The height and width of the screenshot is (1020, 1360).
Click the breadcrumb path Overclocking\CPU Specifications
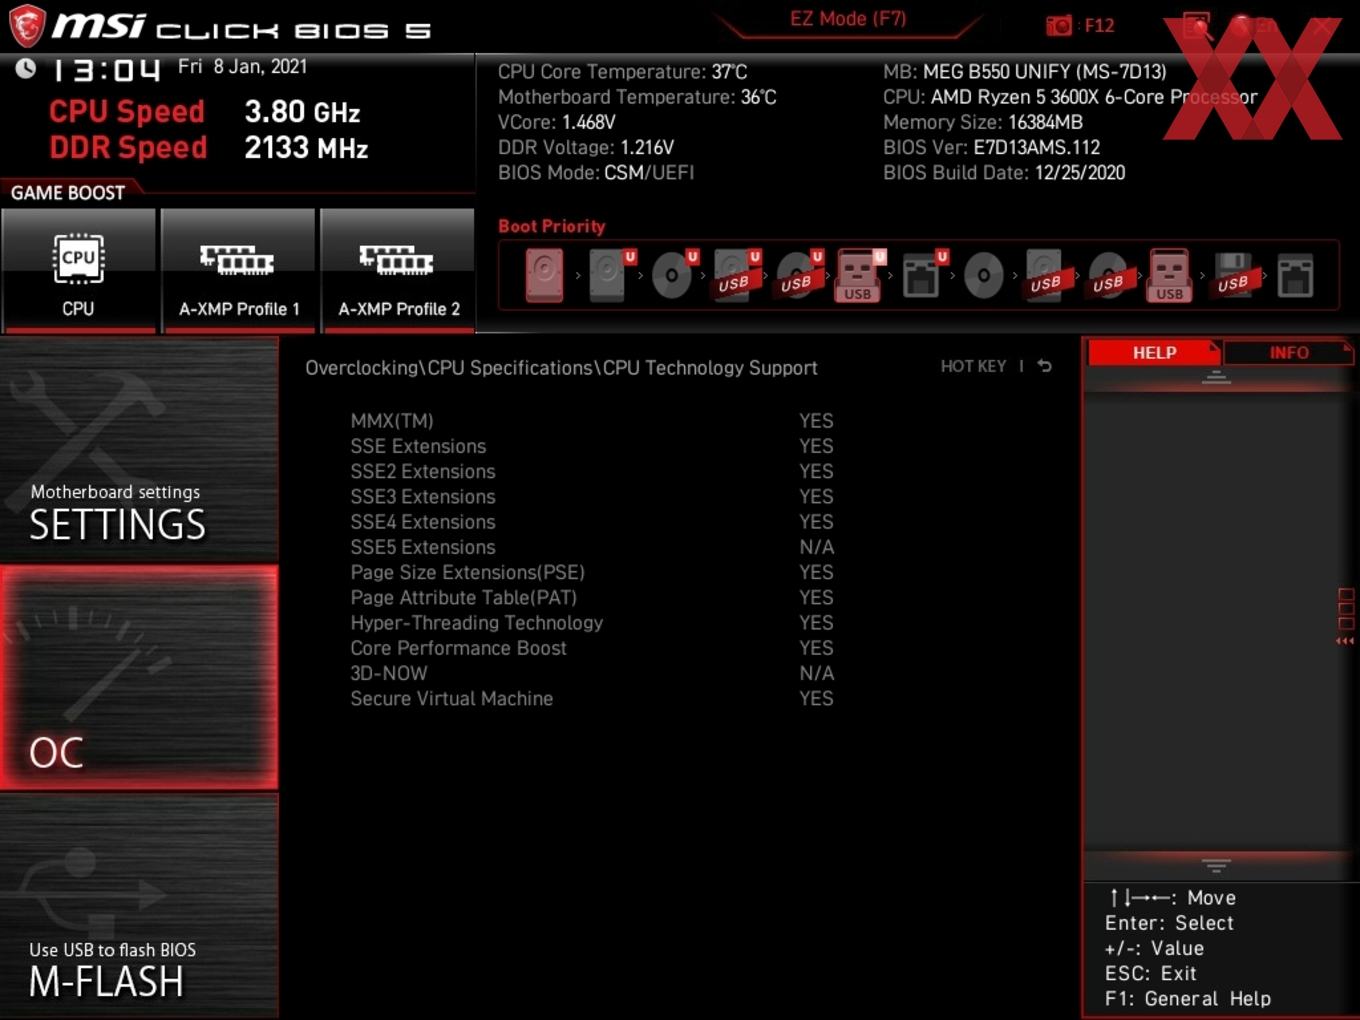pyautogui.click(x=451, y=368)
